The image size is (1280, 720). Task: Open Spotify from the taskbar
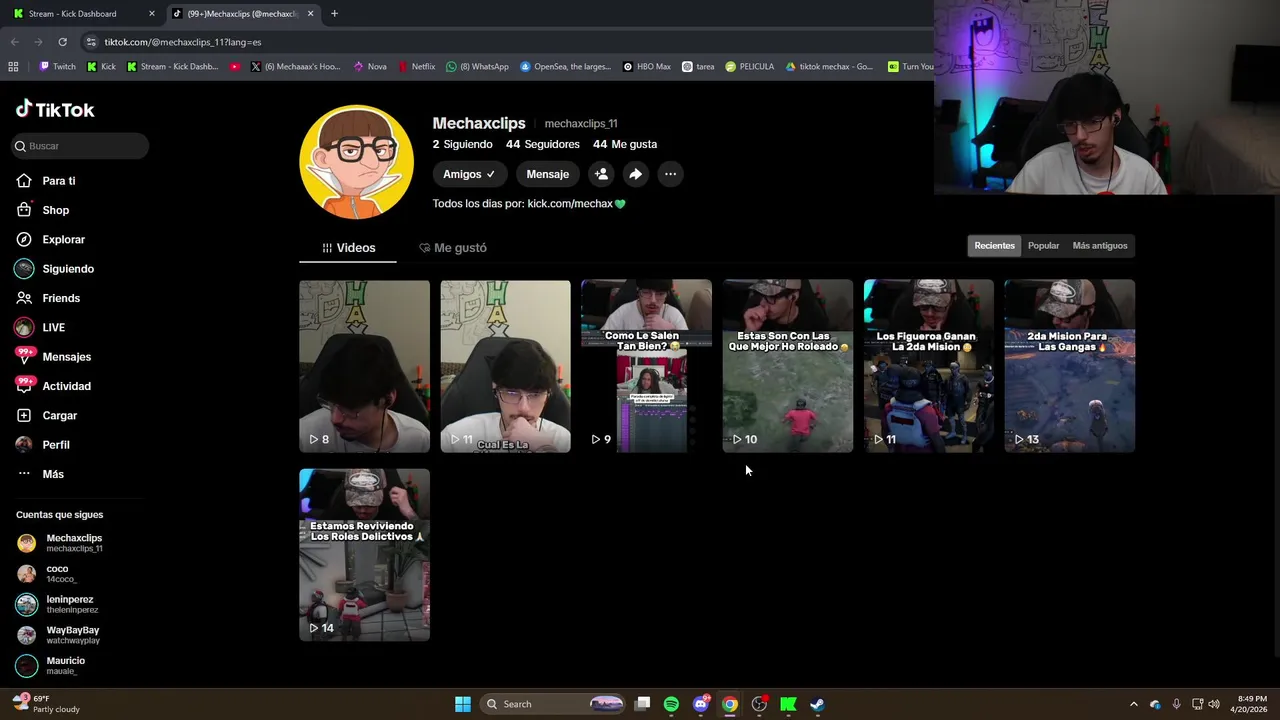(x=671, y=704)
